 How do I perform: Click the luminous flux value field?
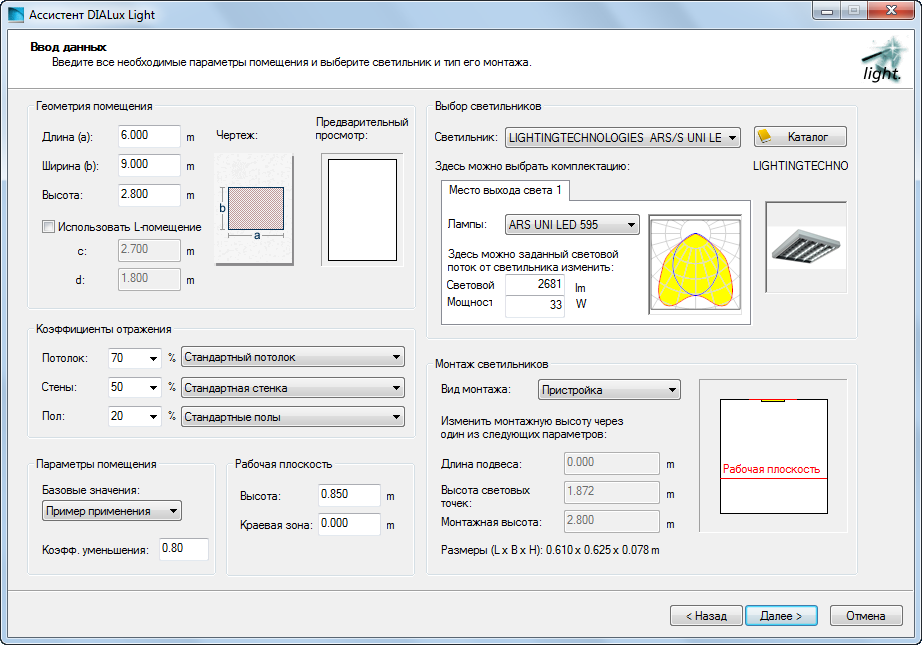(x=535, y=285)
